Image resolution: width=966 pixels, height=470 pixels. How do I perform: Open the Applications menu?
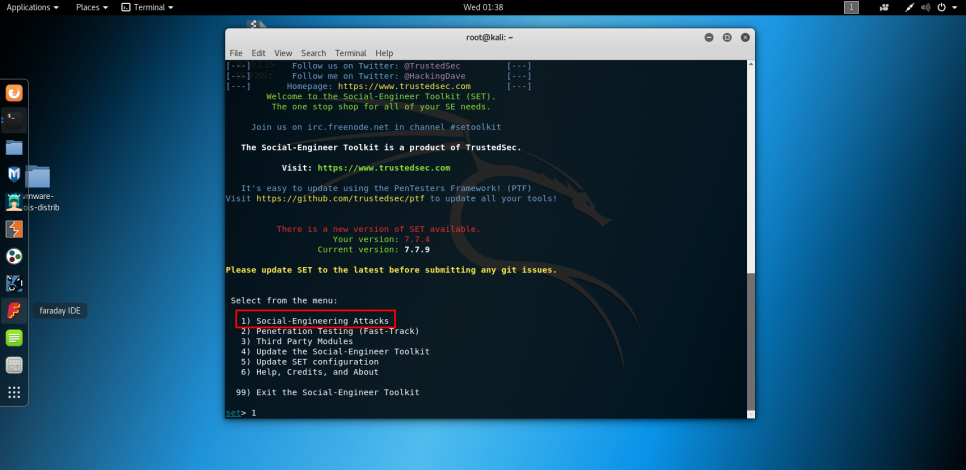tap(33, 7)
